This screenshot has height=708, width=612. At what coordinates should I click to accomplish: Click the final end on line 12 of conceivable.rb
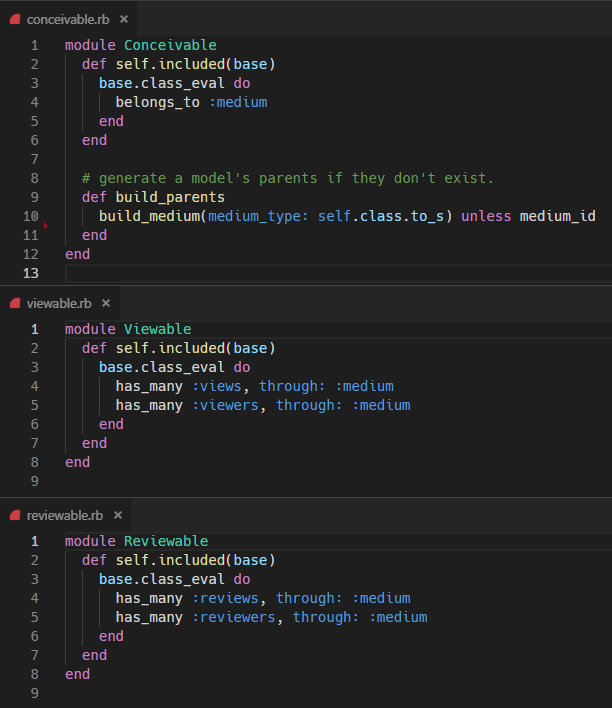[x=77, y=254]
